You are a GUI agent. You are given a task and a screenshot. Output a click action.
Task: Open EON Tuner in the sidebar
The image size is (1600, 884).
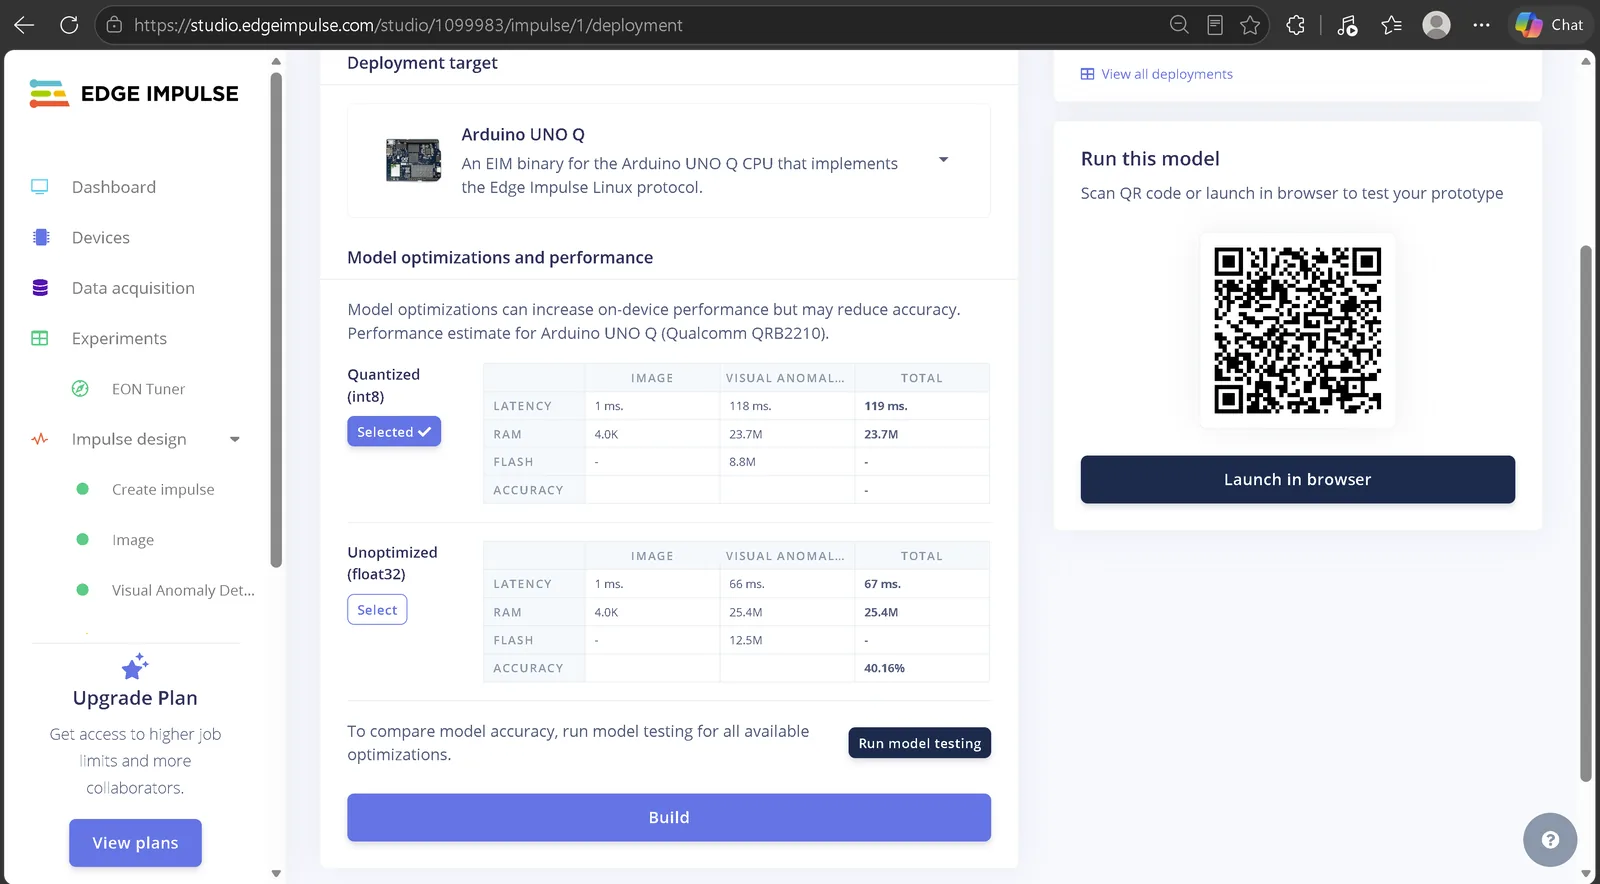(x=148, y=389)
